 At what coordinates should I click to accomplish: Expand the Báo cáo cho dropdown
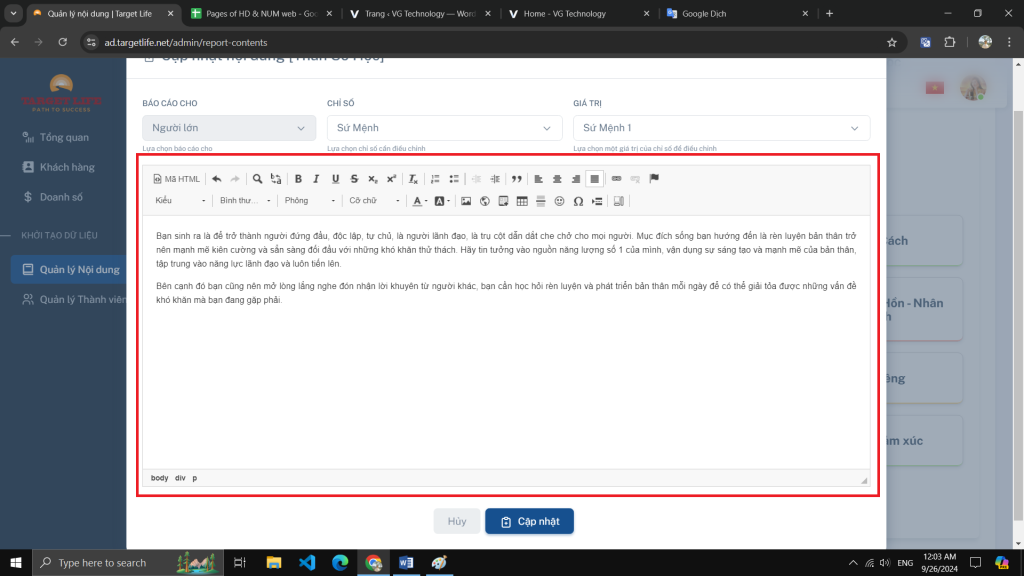click(229, 128)
